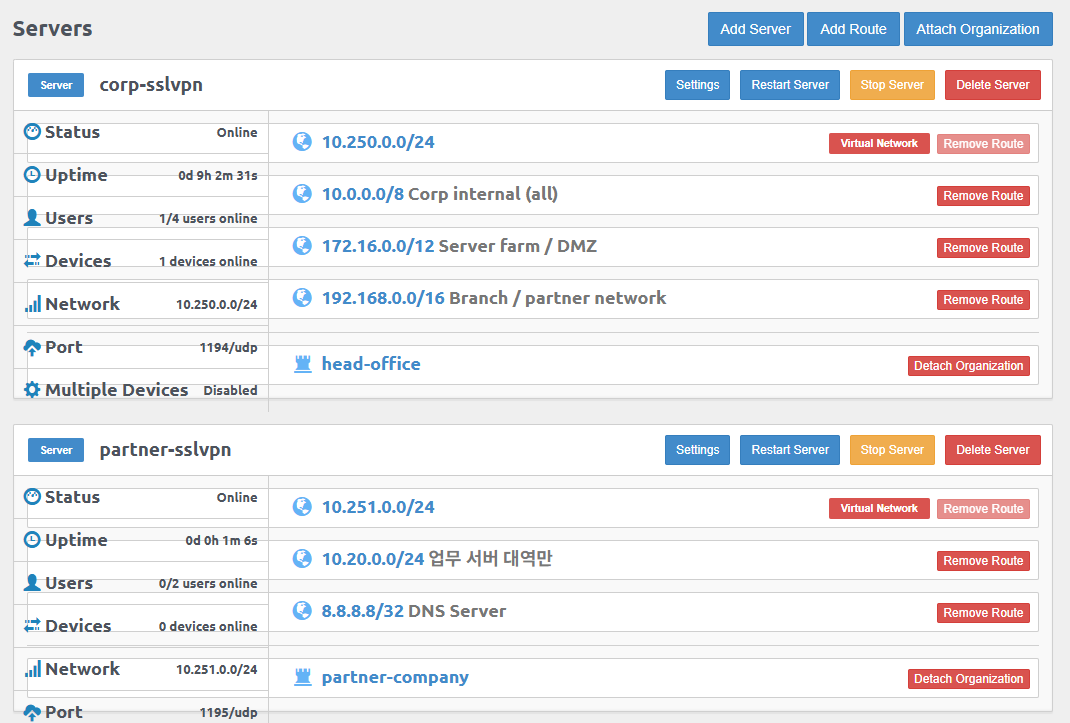1070x723 pixels.
Task: Delete the corp-sslvpn server
Action: 992,85
